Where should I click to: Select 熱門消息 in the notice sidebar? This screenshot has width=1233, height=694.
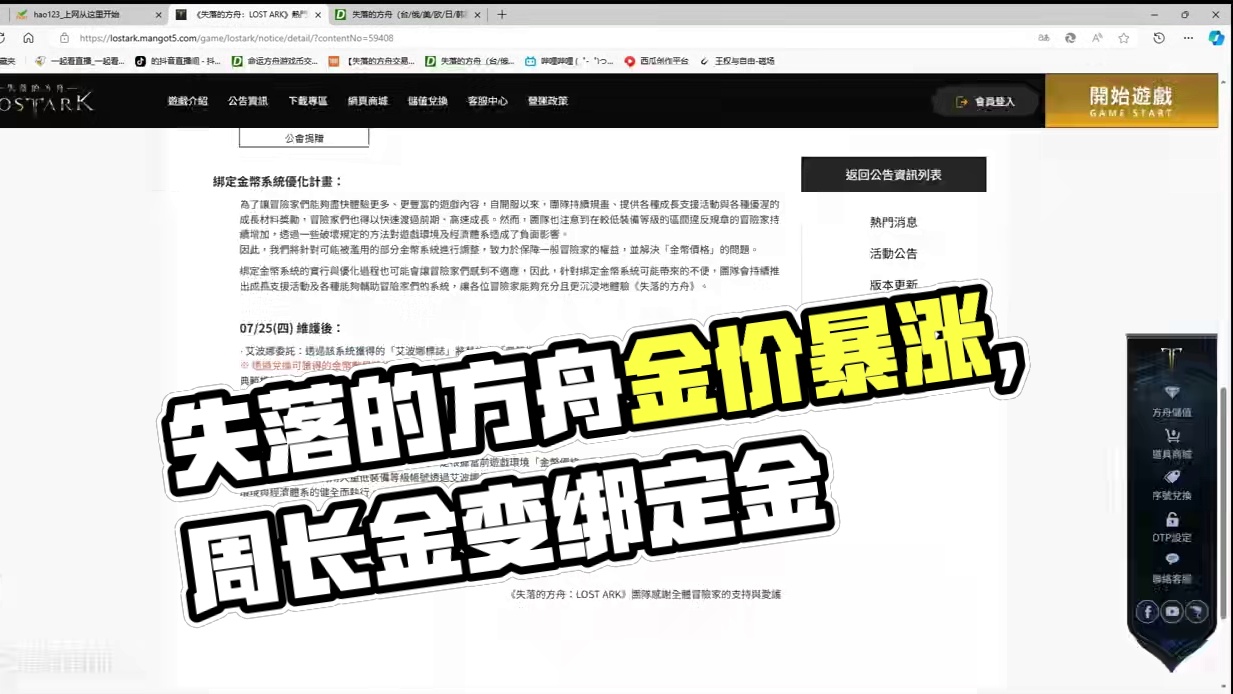tap(892, 221)
